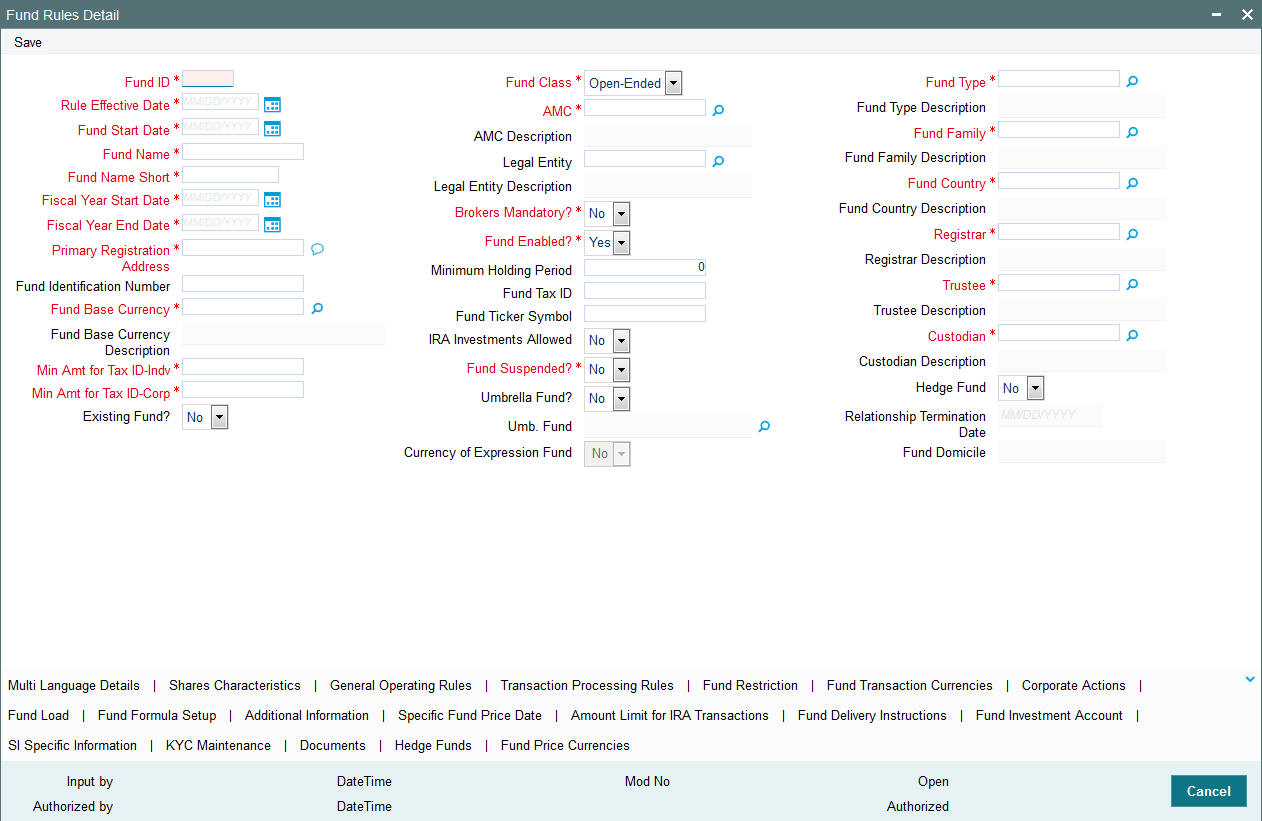Viewport: 1262px width, 821px height.
Task: Open Transaction Processing Rules tab
Action: (587, 686)
